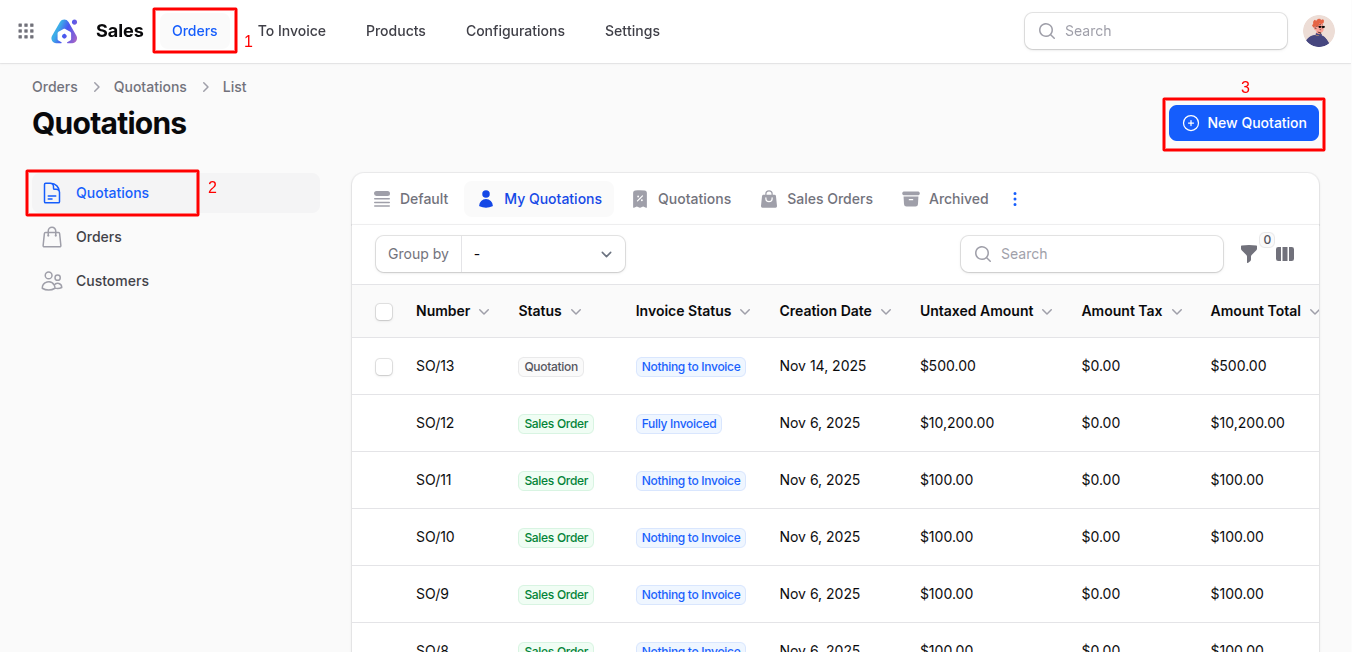This screenshot has height=652, width=1352.
Task: Open the apps grid launcher icon
Action: 26,31
